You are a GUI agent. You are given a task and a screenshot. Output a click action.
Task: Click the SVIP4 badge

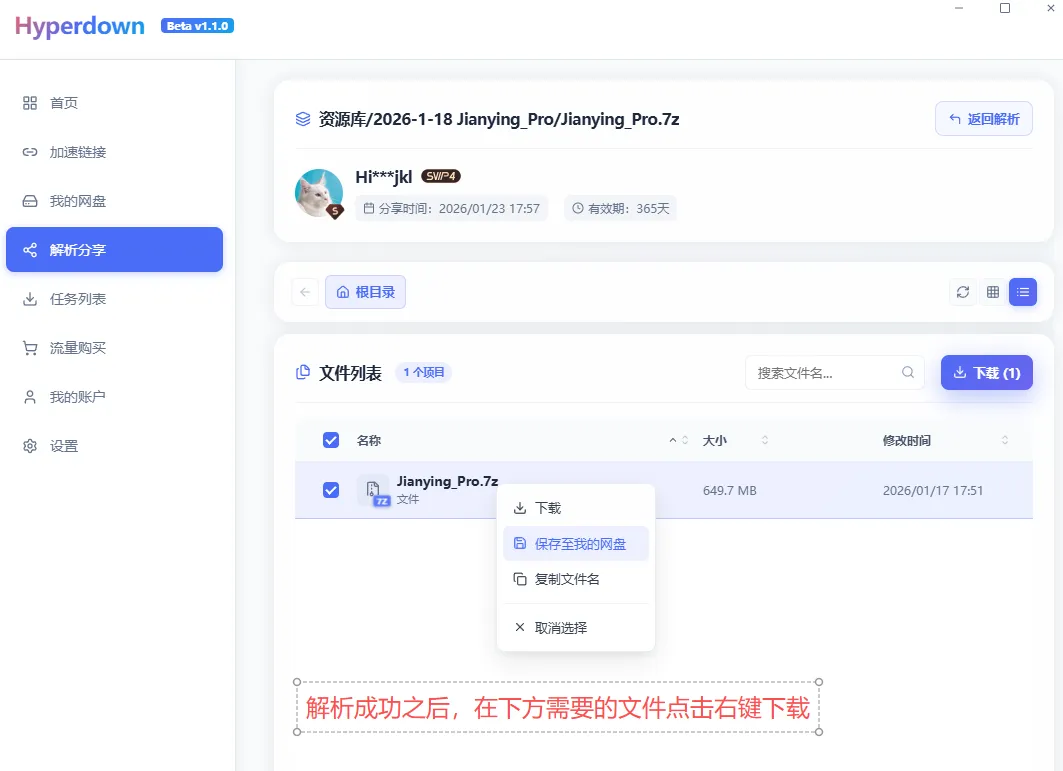click(441, 176)
